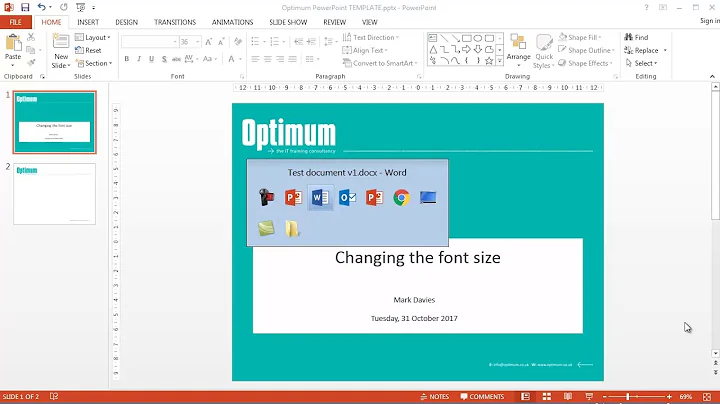Open Shape Fill dropdown

580,37
